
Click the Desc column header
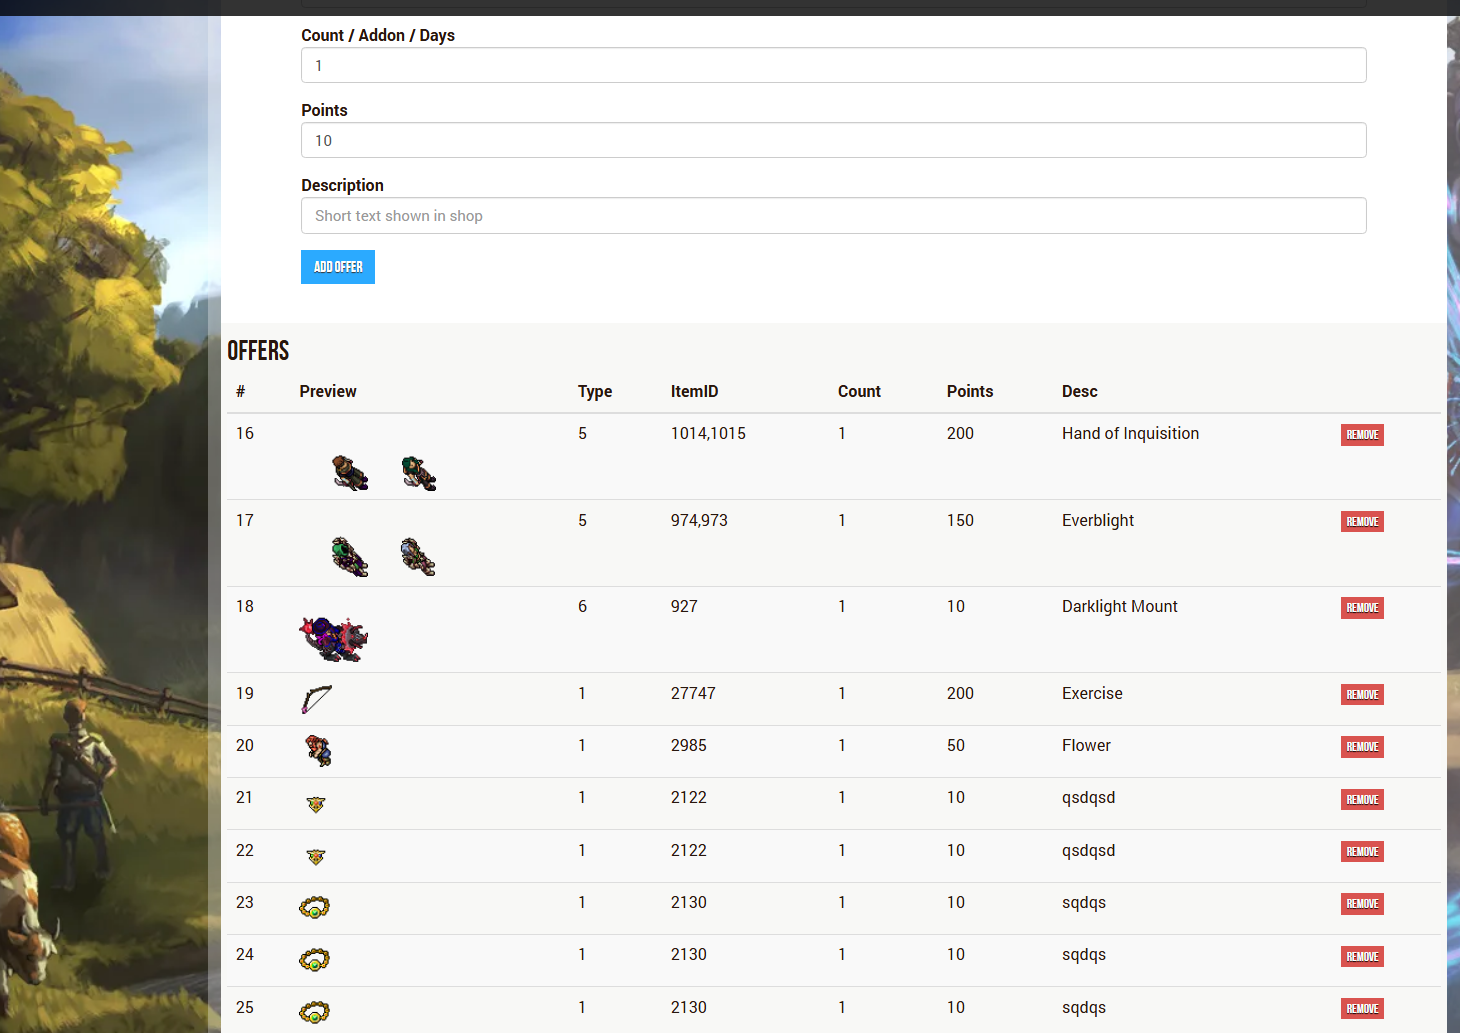(x=1080, y=391)
